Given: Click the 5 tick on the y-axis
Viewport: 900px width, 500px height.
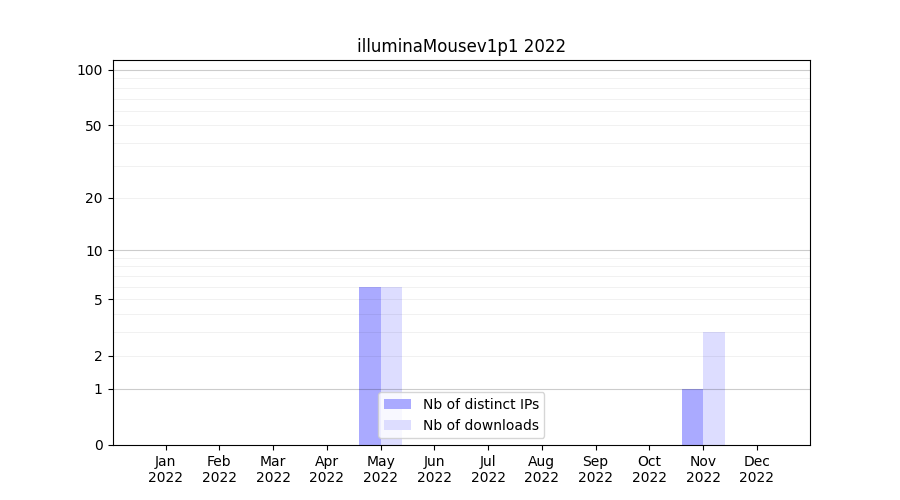Looking at the screenshot, I should pos(98,300).
